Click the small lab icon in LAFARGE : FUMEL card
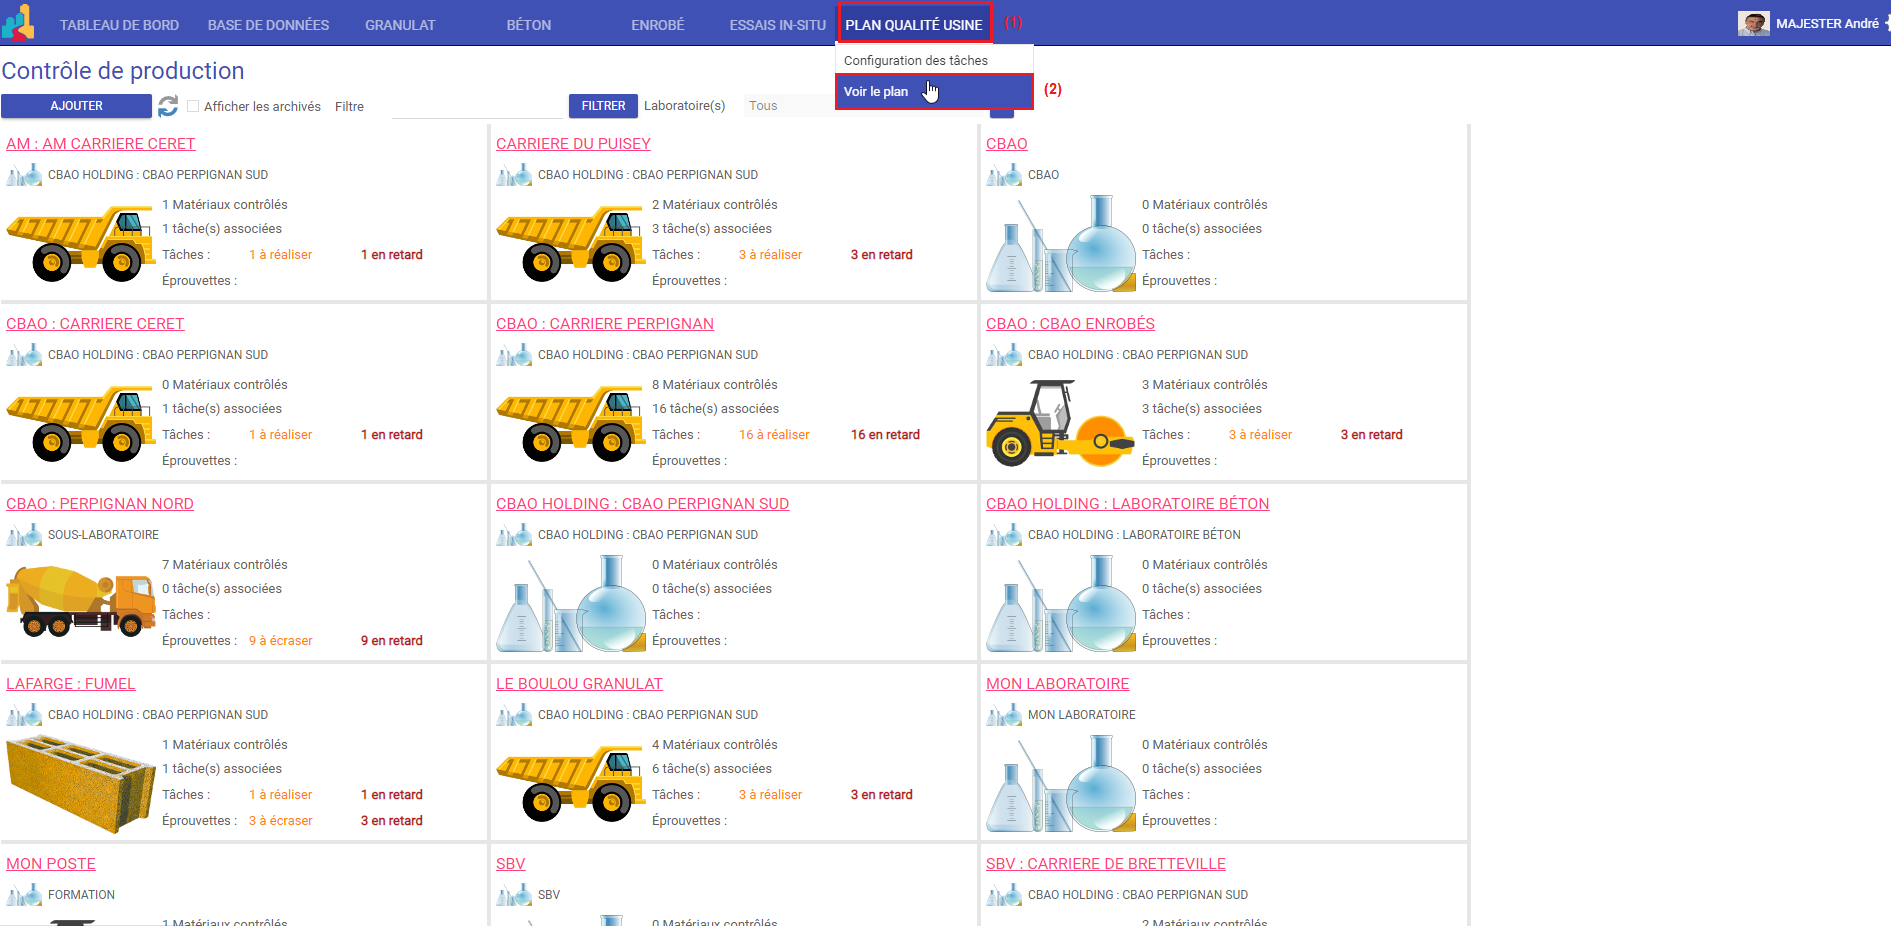This screenshot has height=926, width=1891. click(24, 715)
